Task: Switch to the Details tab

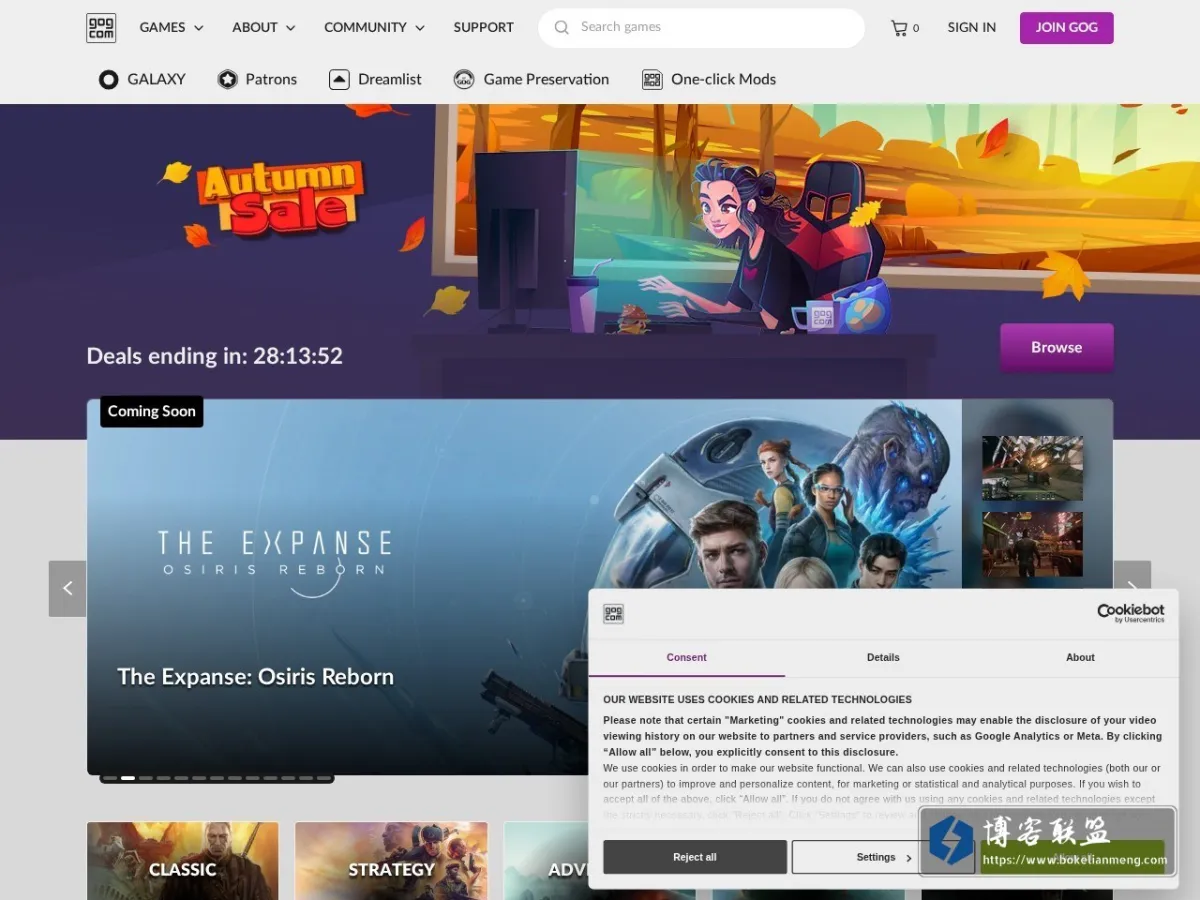Action: [883, 657]
